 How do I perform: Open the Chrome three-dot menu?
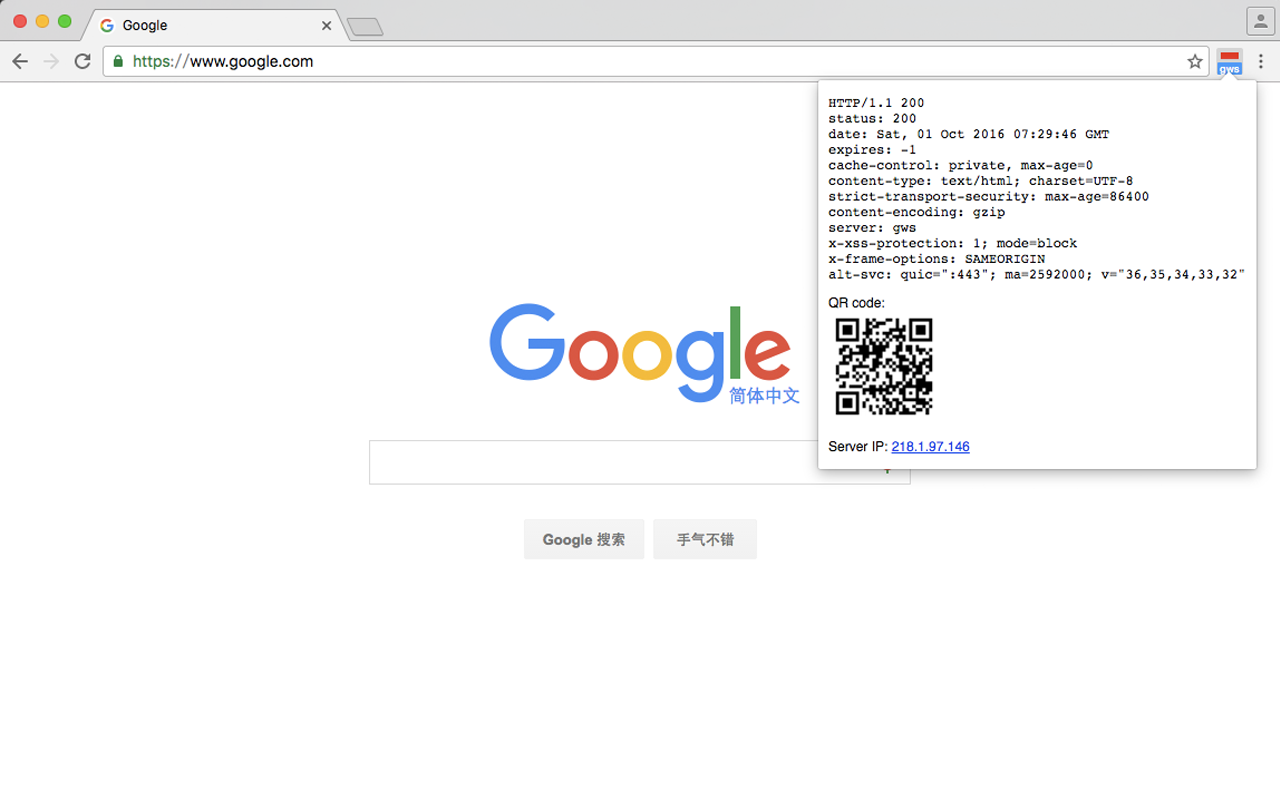pos(1261,61)
